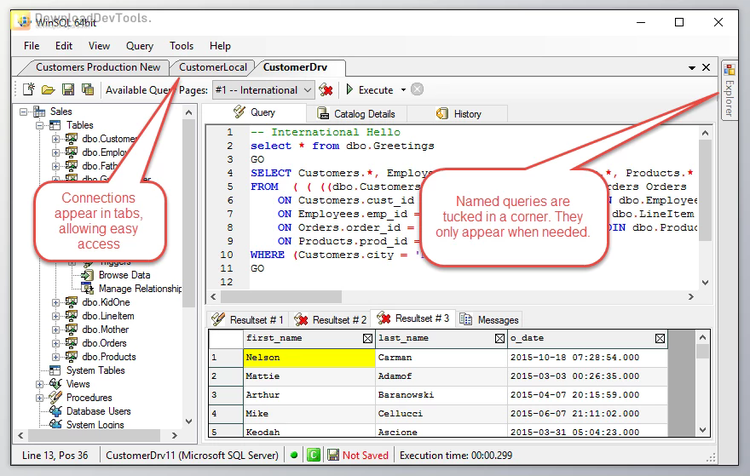The width and height of the screenshot is (750, 476).
Task: Click the green connection status indicator
Action: pos(294,455)
